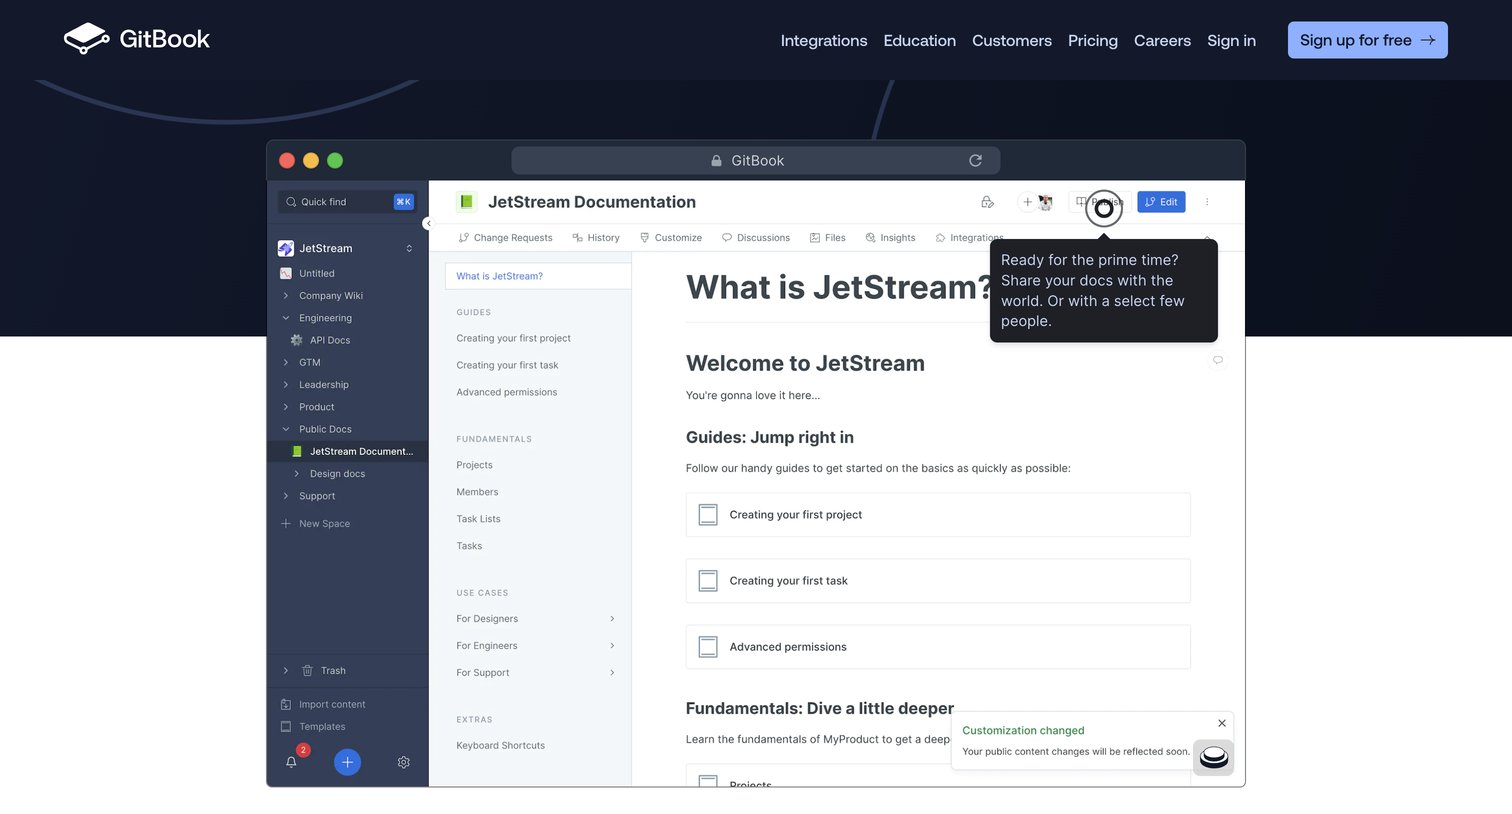Viewport: 1512px width, 814px height.
Task: Expand the Company Wiki collection
Action: pyautogui.click(x=286, y=296)
